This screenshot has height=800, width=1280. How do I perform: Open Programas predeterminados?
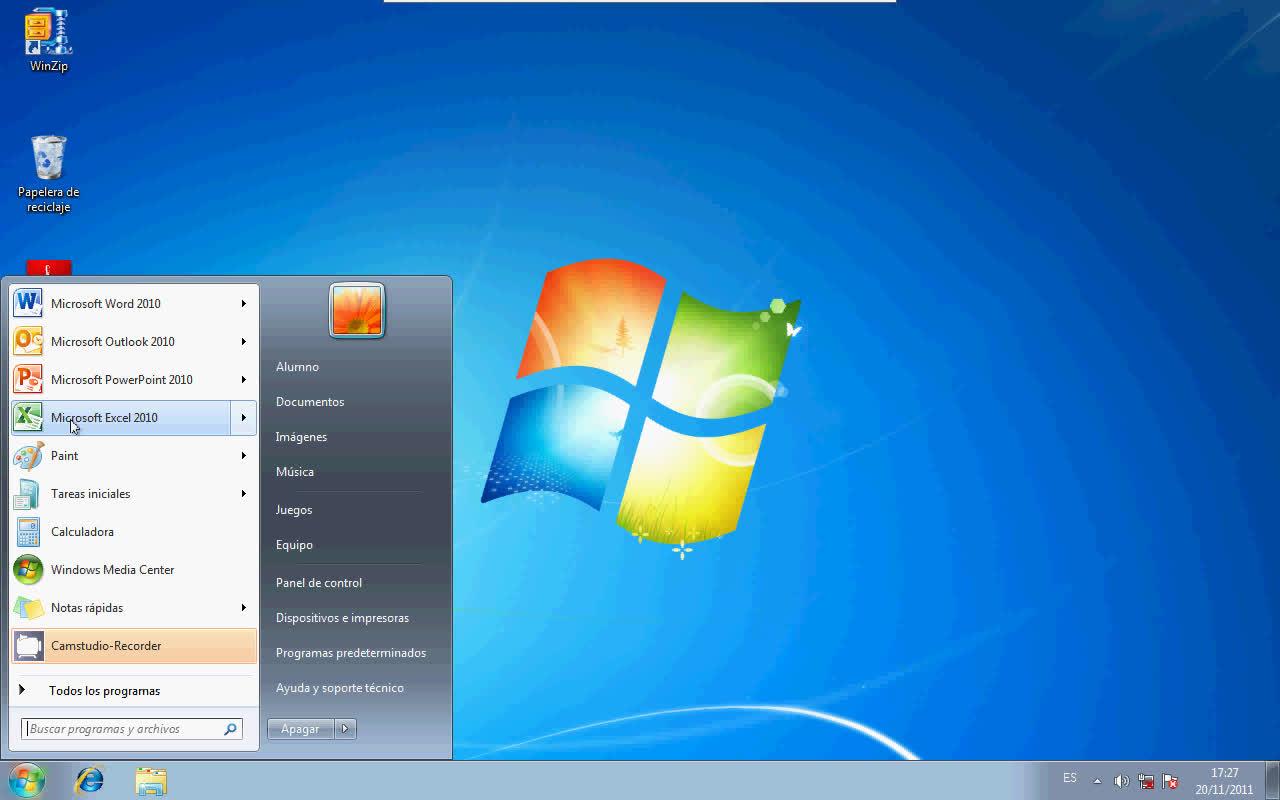[x=351, y=653]
